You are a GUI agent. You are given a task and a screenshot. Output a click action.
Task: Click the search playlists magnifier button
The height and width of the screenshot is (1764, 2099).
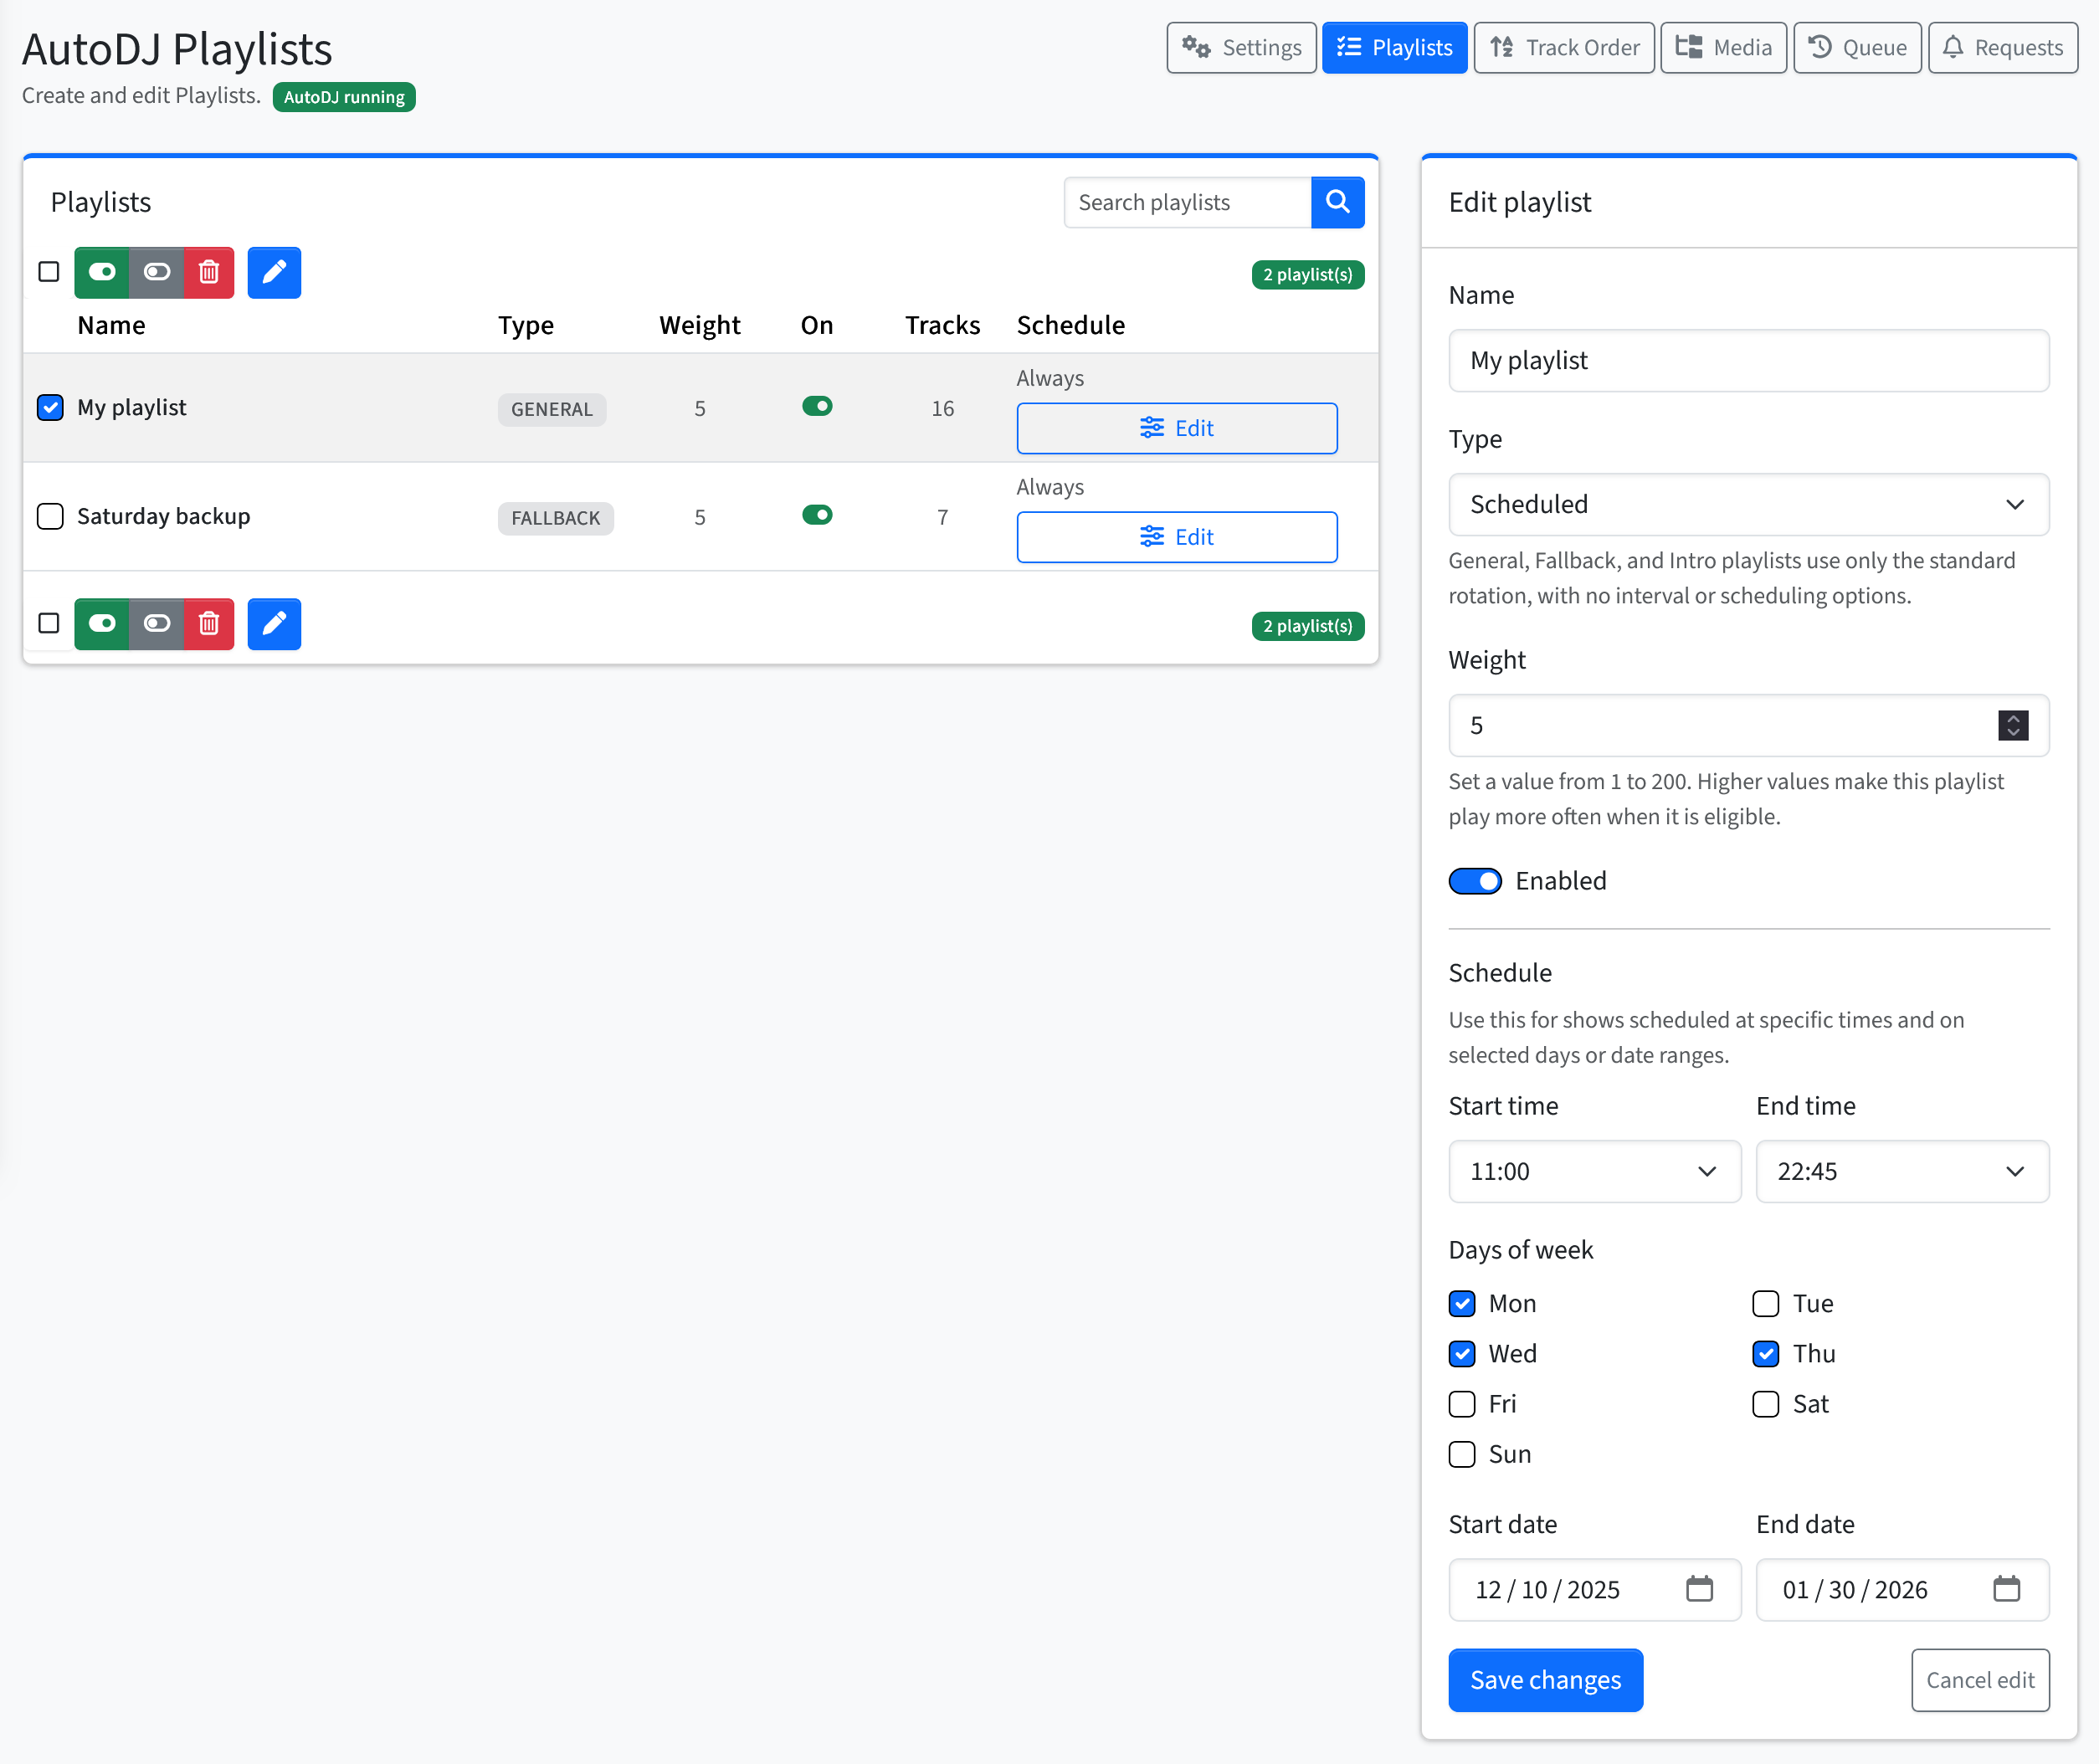[1337, 202]
